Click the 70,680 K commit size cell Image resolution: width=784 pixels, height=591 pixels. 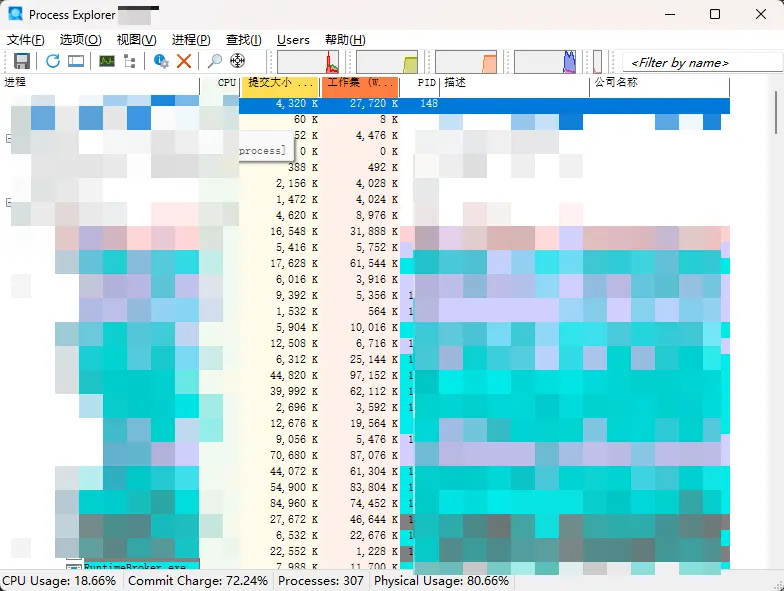[294, 456]
